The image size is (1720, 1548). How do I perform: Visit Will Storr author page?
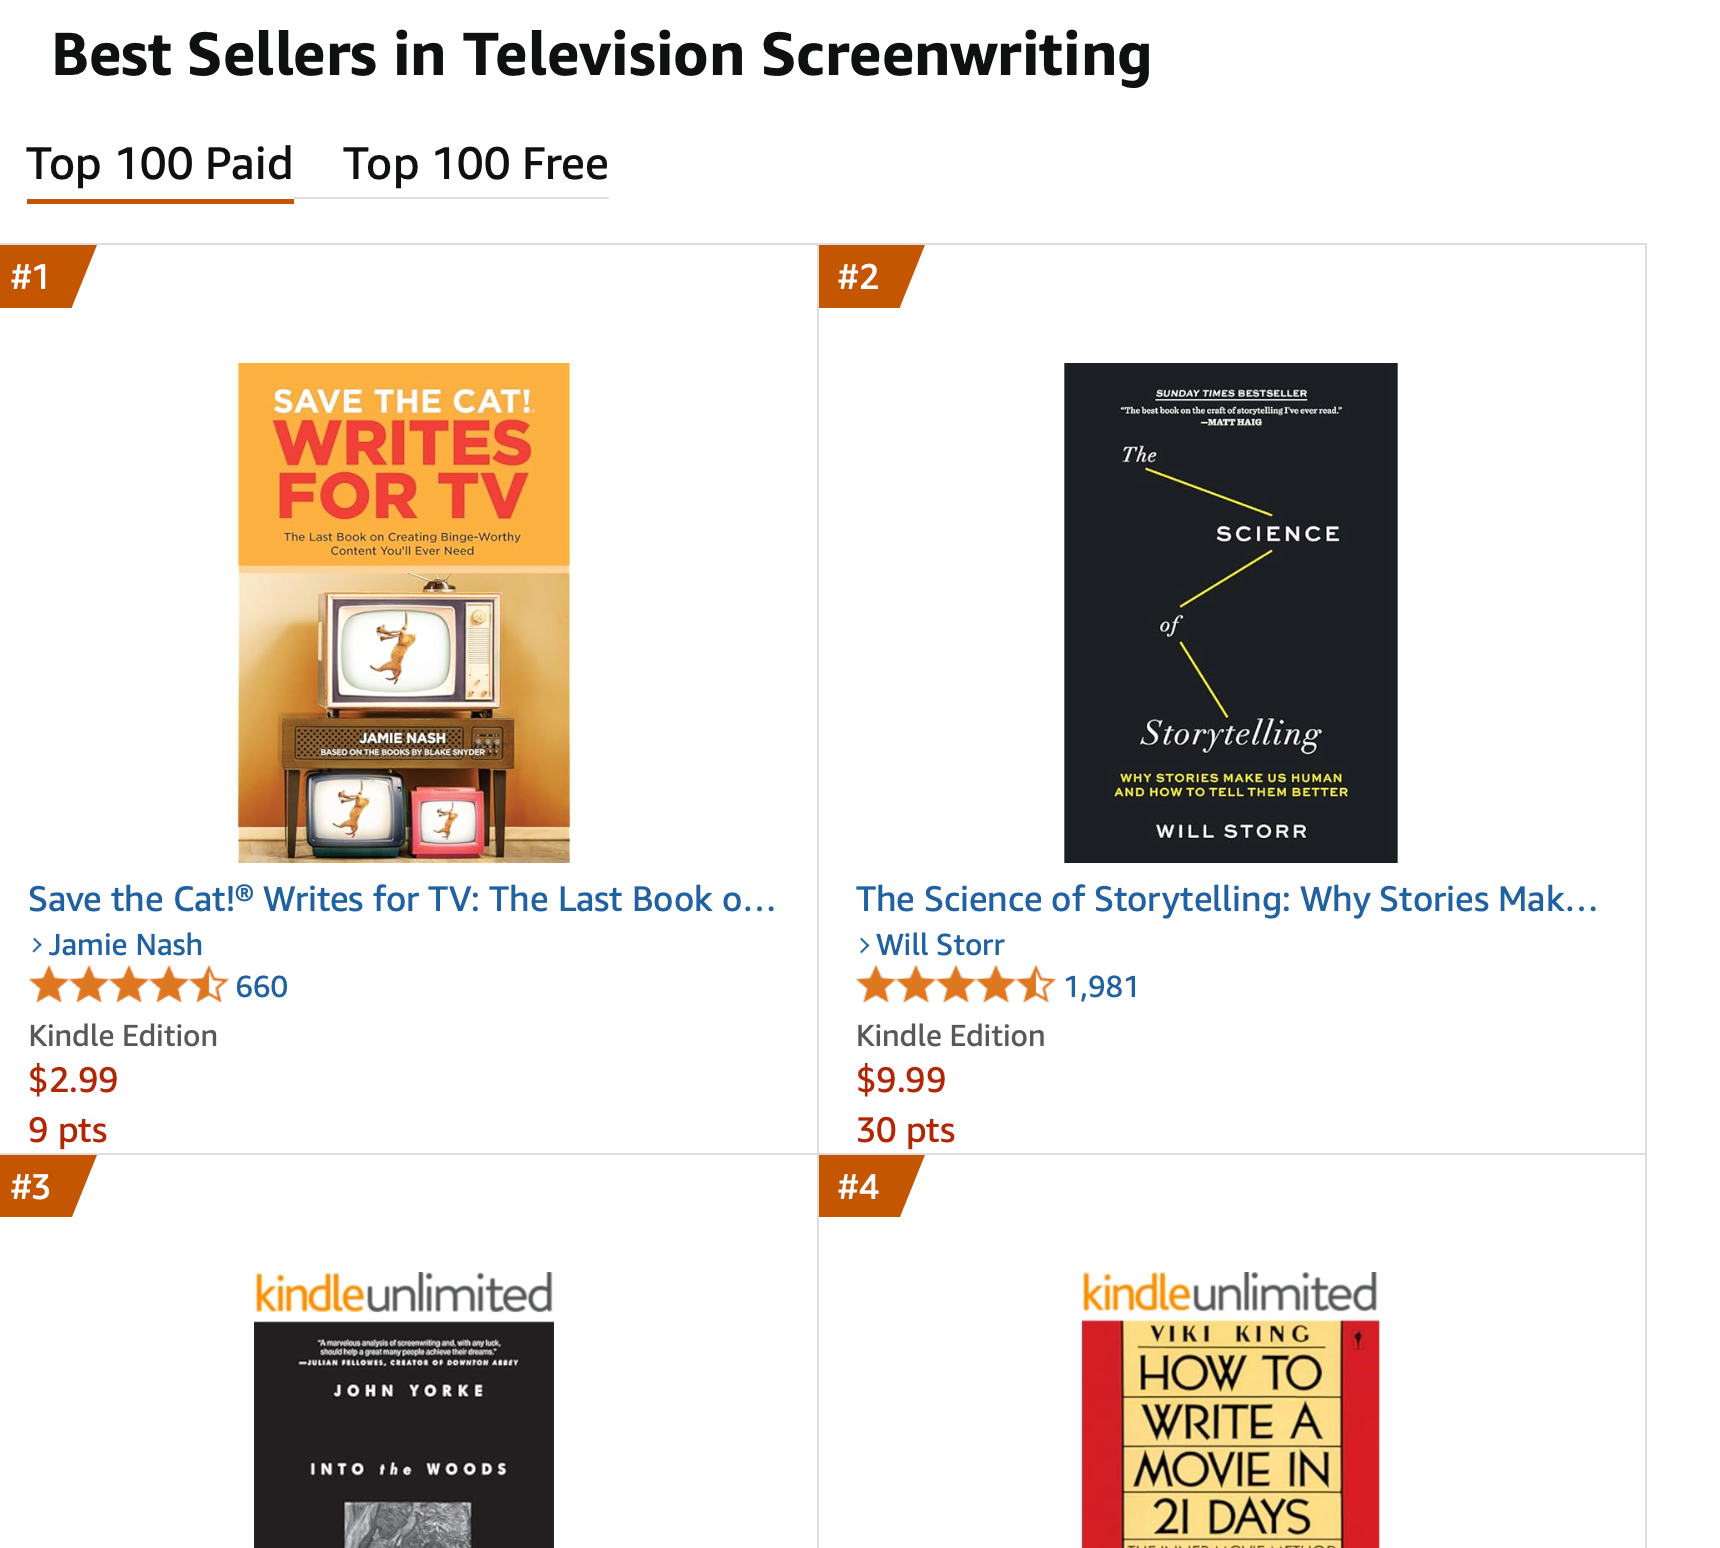pos(940,945)
